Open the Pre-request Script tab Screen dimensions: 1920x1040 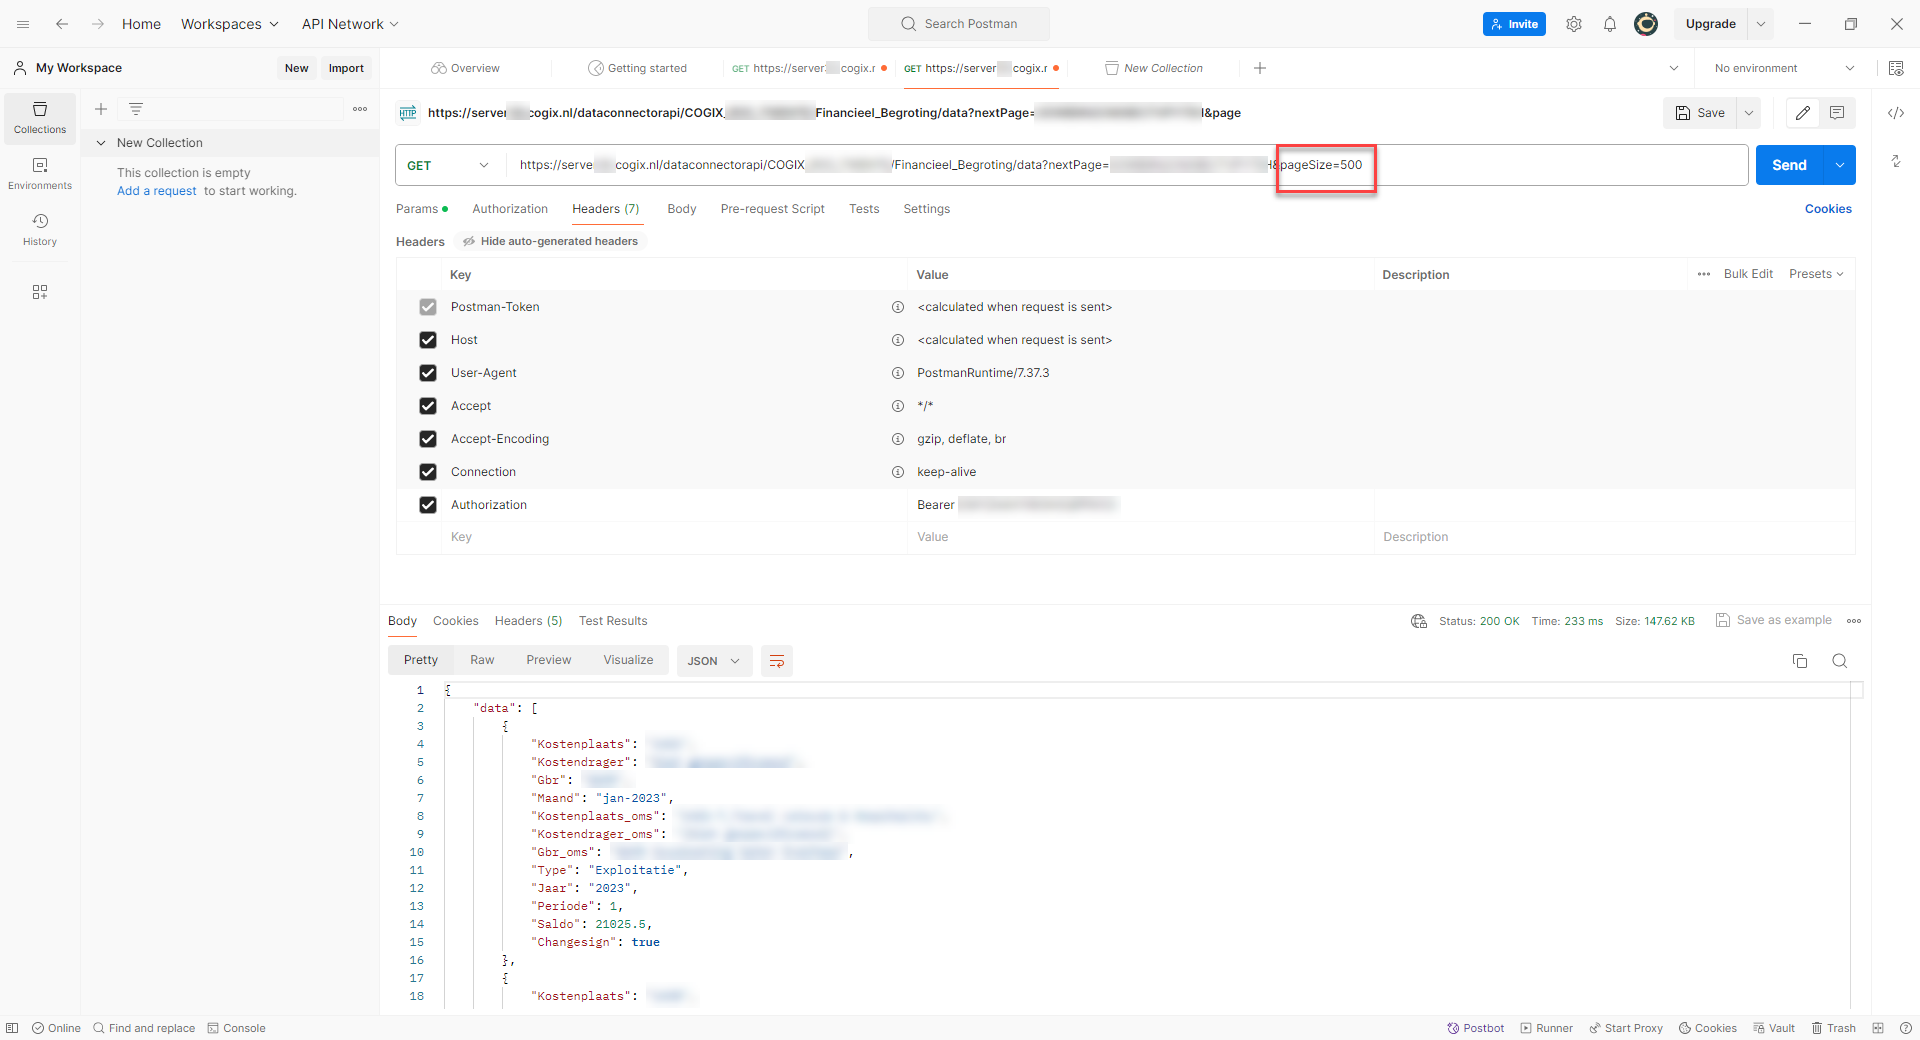[x=772, y=209]
